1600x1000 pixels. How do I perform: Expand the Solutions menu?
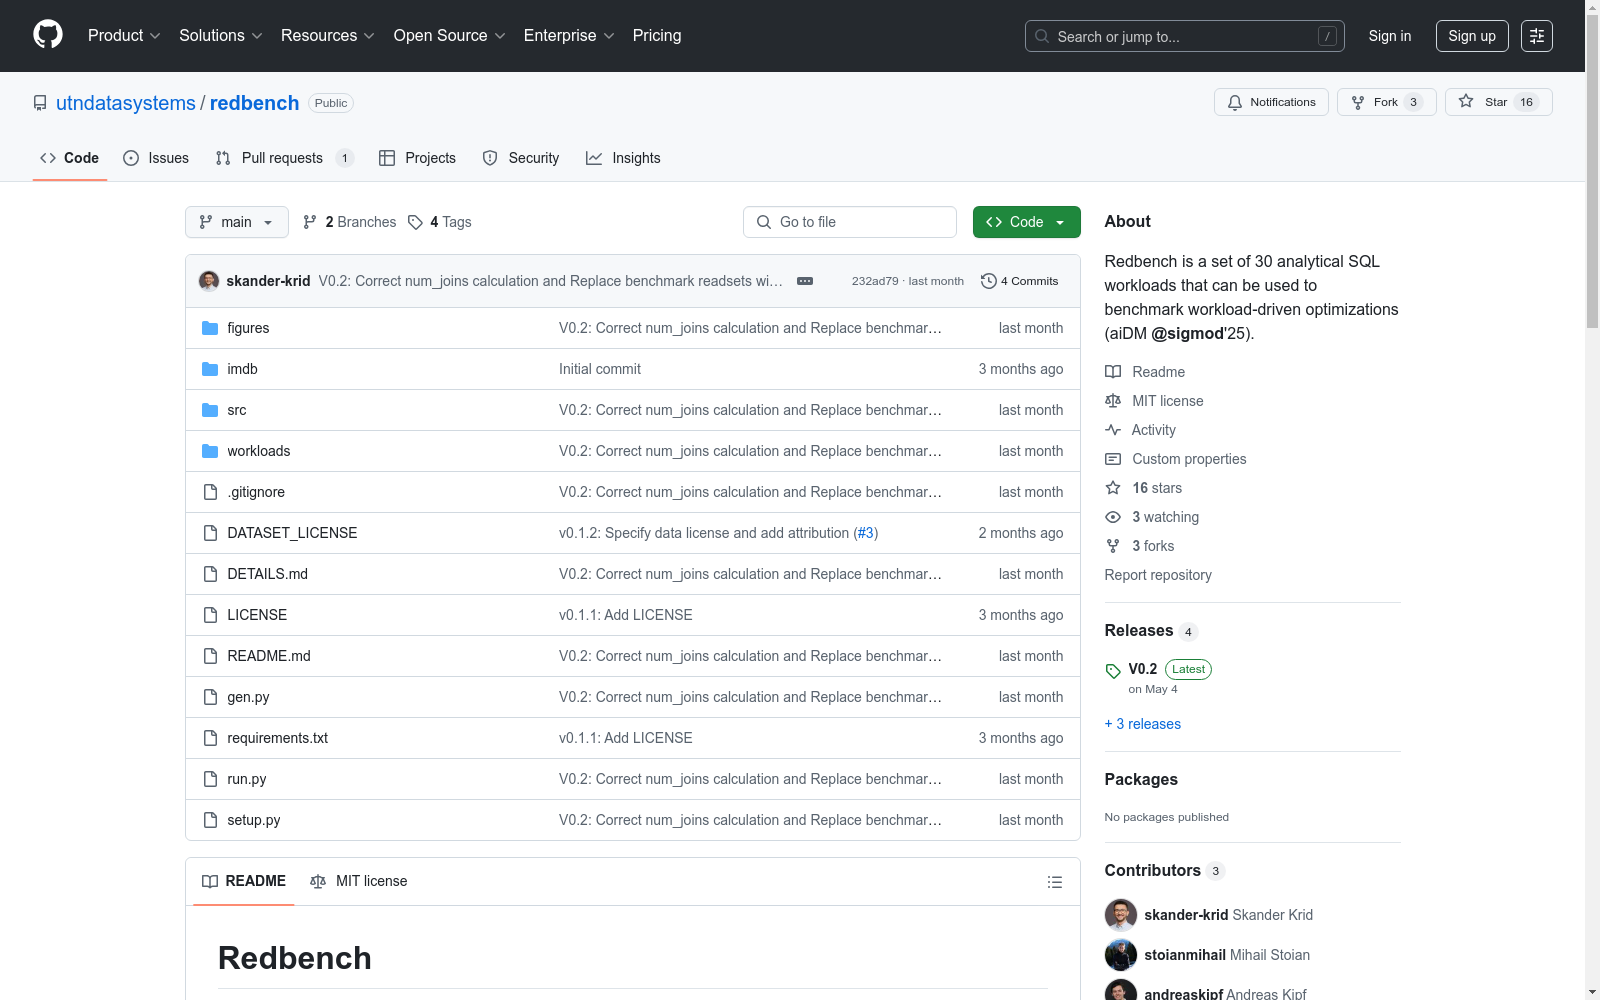(x=221, y=36)
